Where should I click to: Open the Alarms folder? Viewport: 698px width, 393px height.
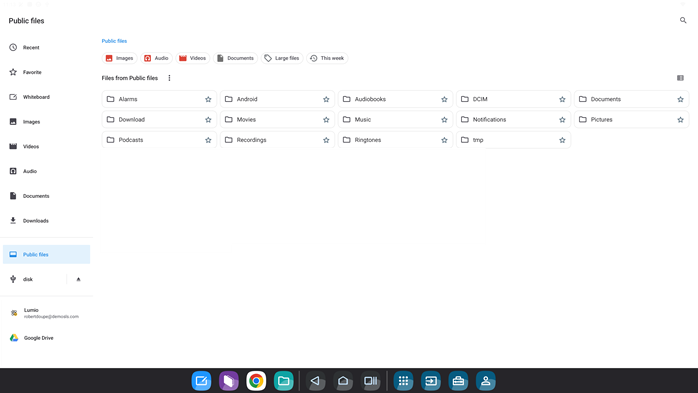pos(159,99)
